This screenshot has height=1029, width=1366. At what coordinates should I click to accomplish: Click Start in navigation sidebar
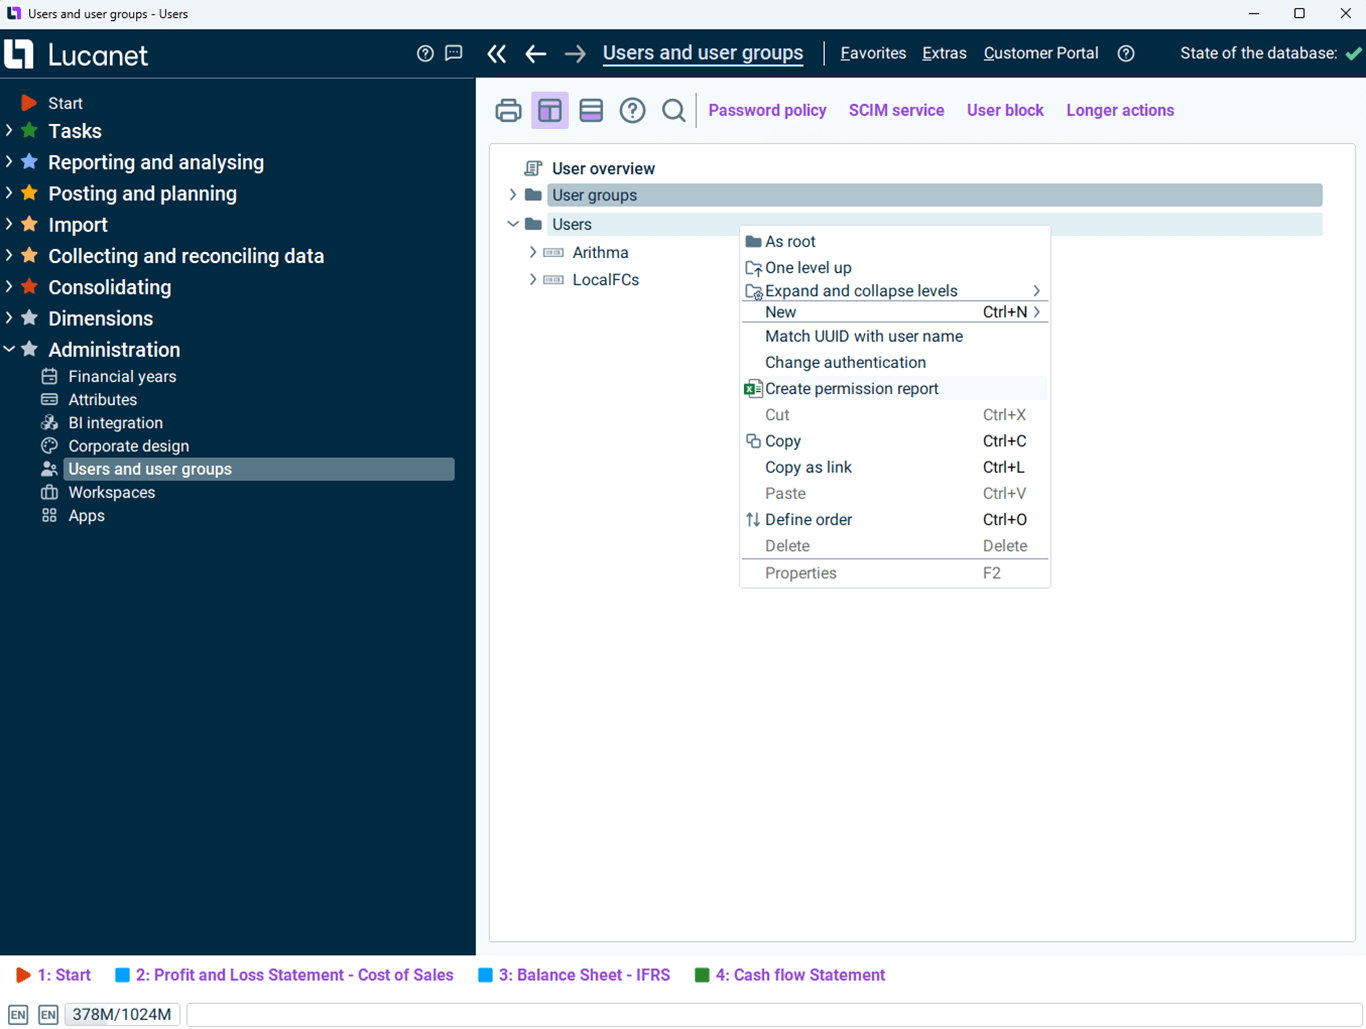coord(65,103)
